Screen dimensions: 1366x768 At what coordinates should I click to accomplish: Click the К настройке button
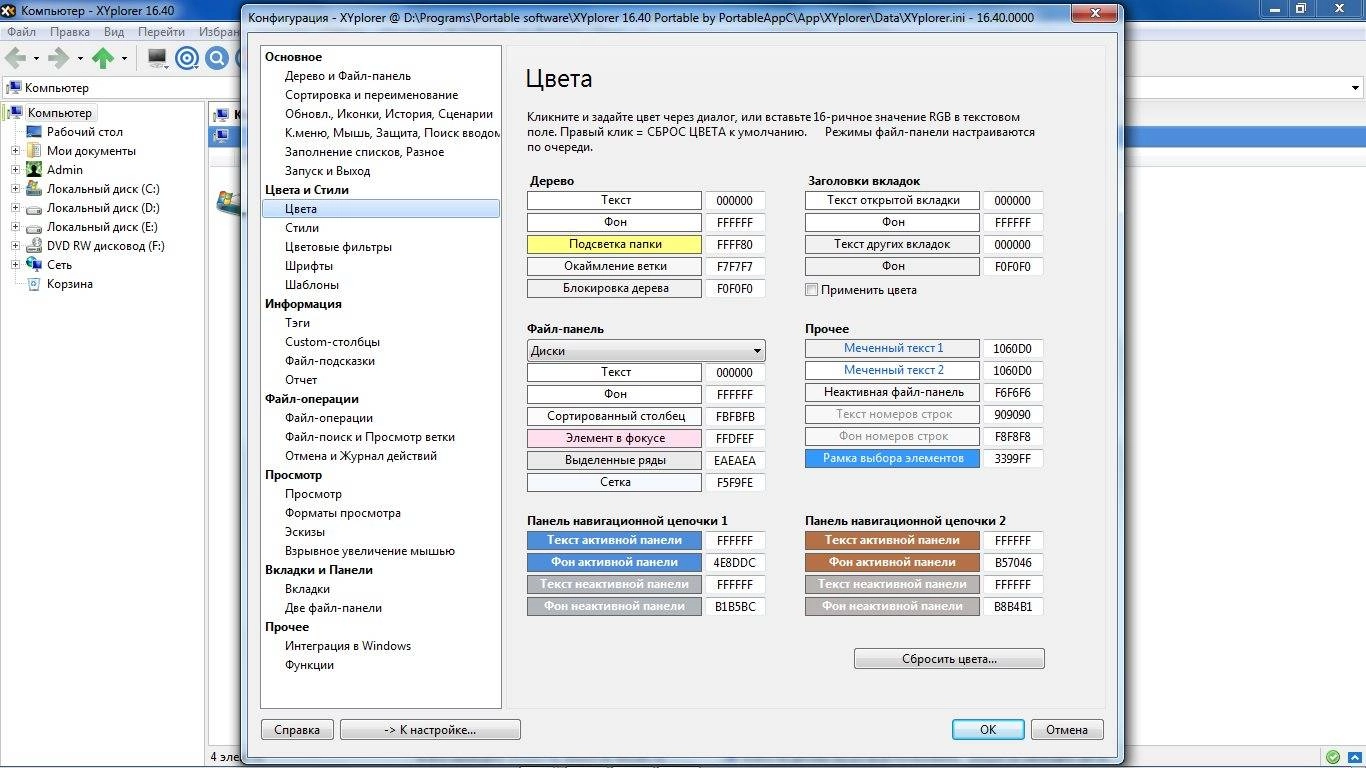430,729
